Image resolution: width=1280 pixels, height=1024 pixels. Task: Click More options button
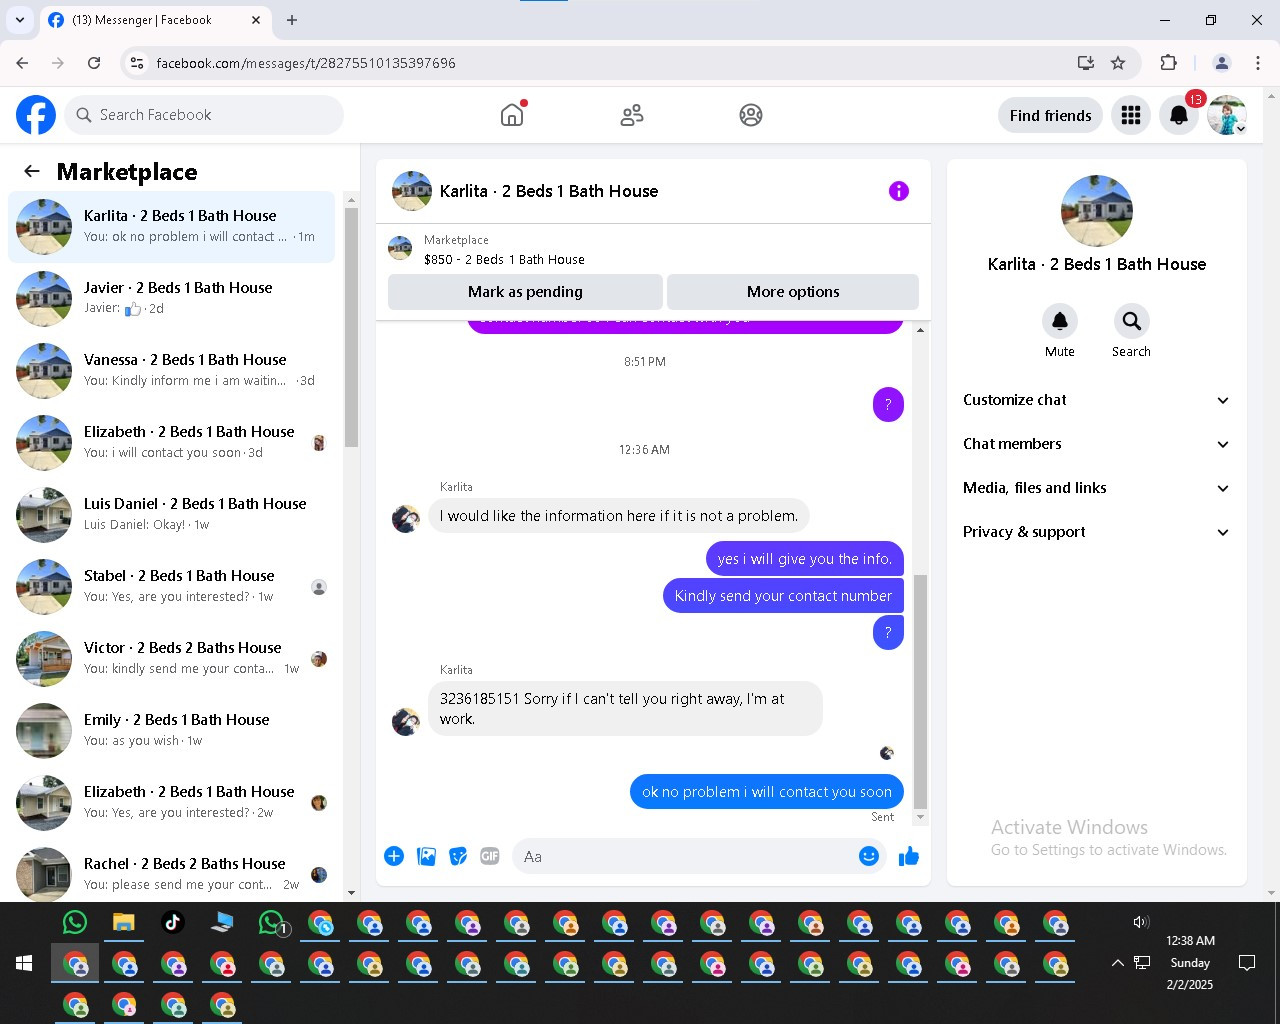click(793, 292)
